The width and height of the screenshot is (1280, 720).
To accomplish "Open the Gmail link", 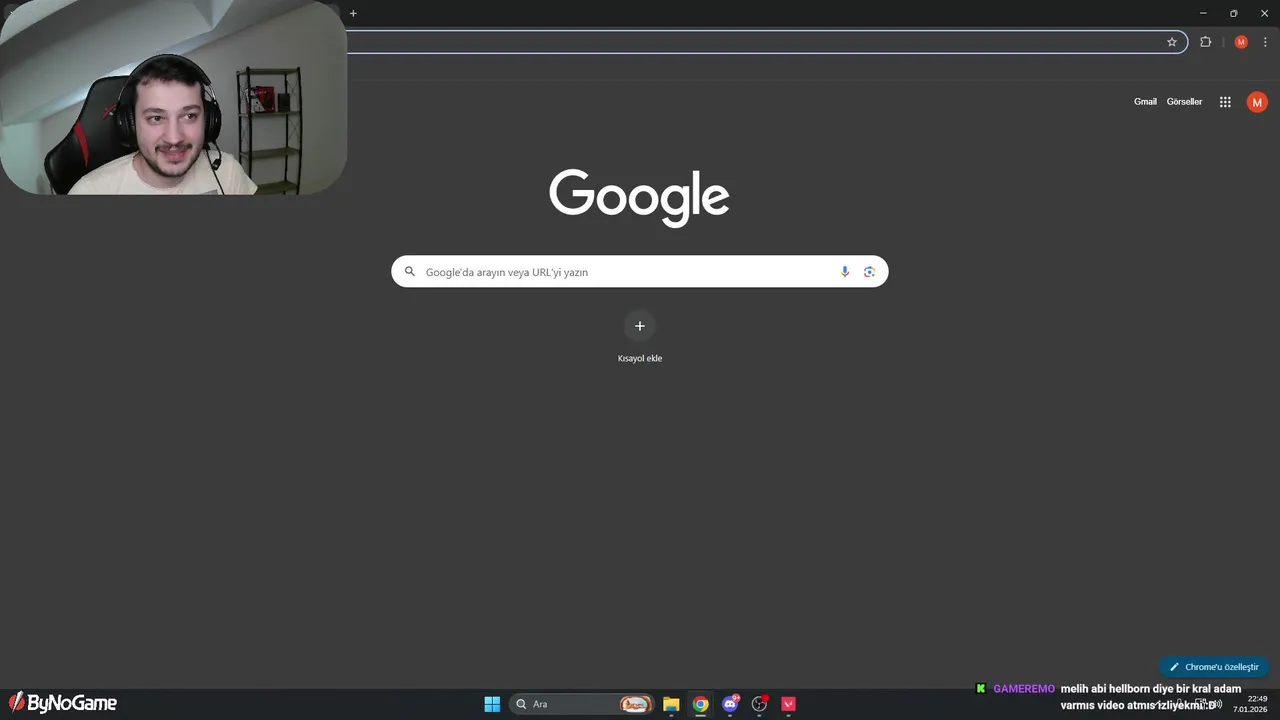I will (1145, 102).
